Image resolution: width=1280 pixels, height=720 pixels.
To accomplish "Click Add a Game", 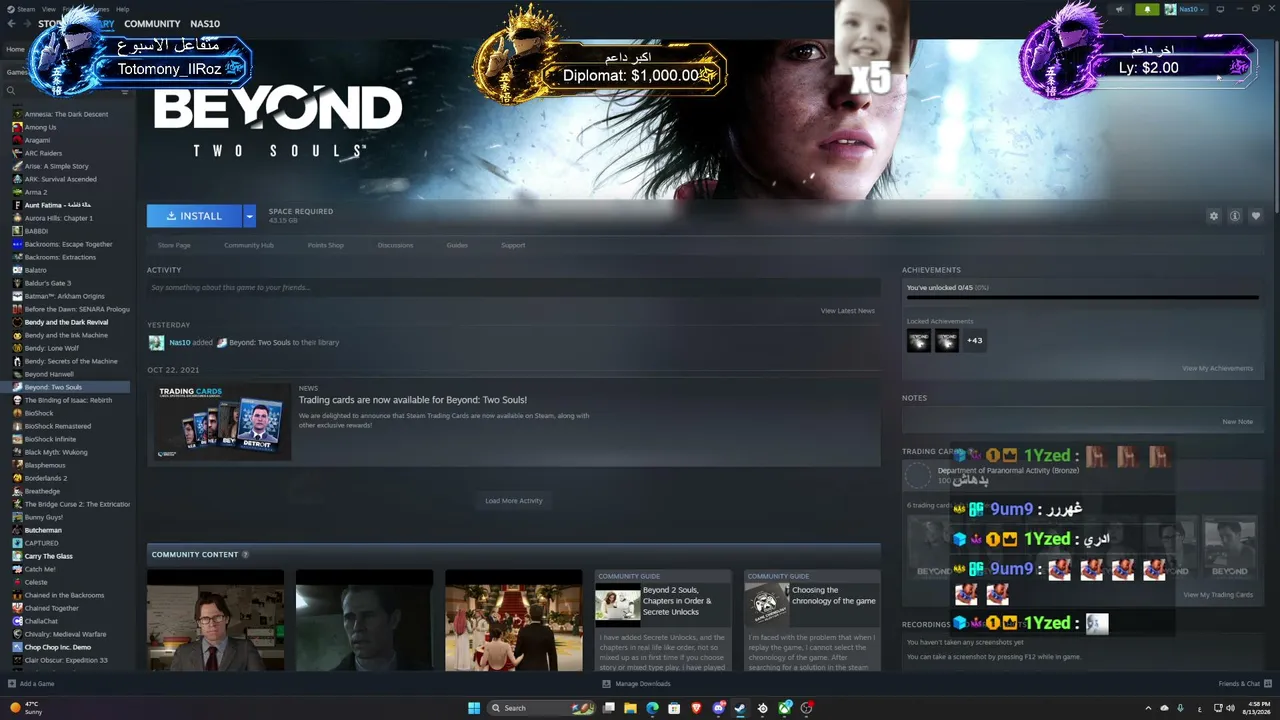I will pos(31,684).
